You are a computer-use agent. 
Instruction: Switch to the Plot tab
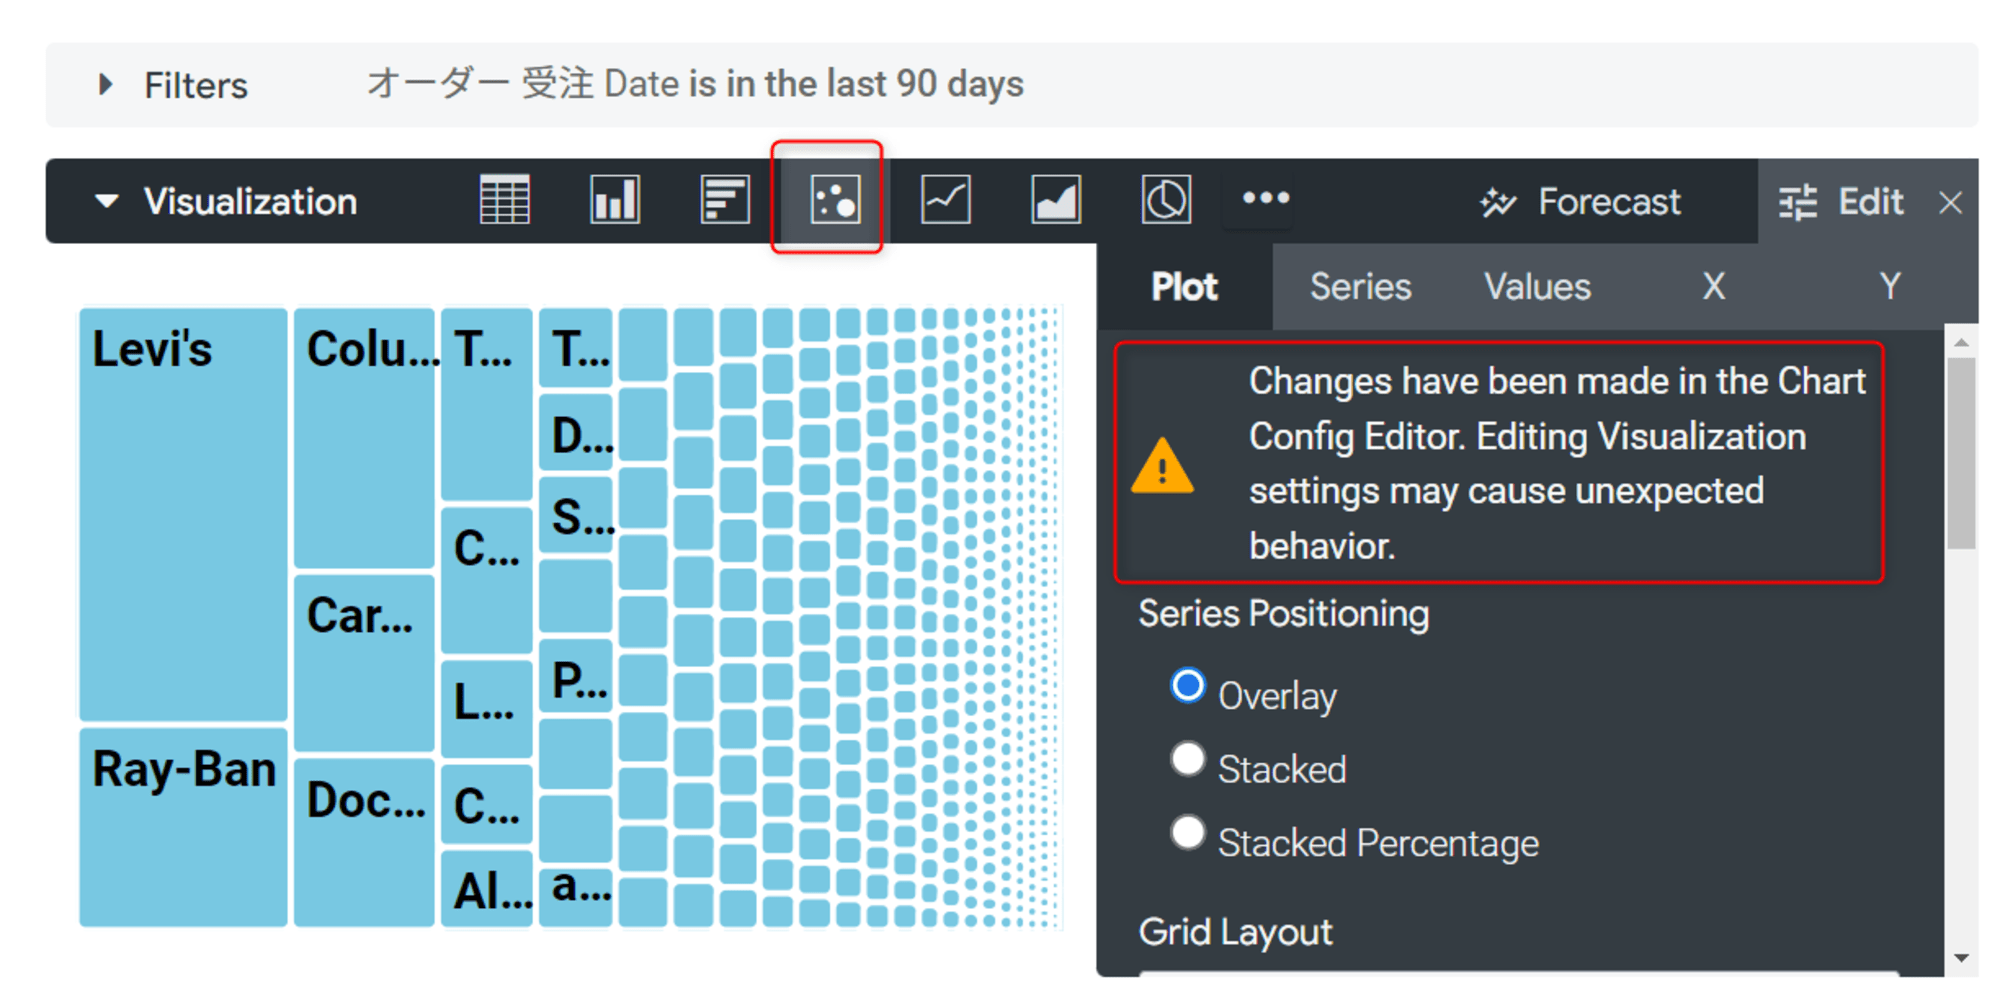coord(1184,287)
